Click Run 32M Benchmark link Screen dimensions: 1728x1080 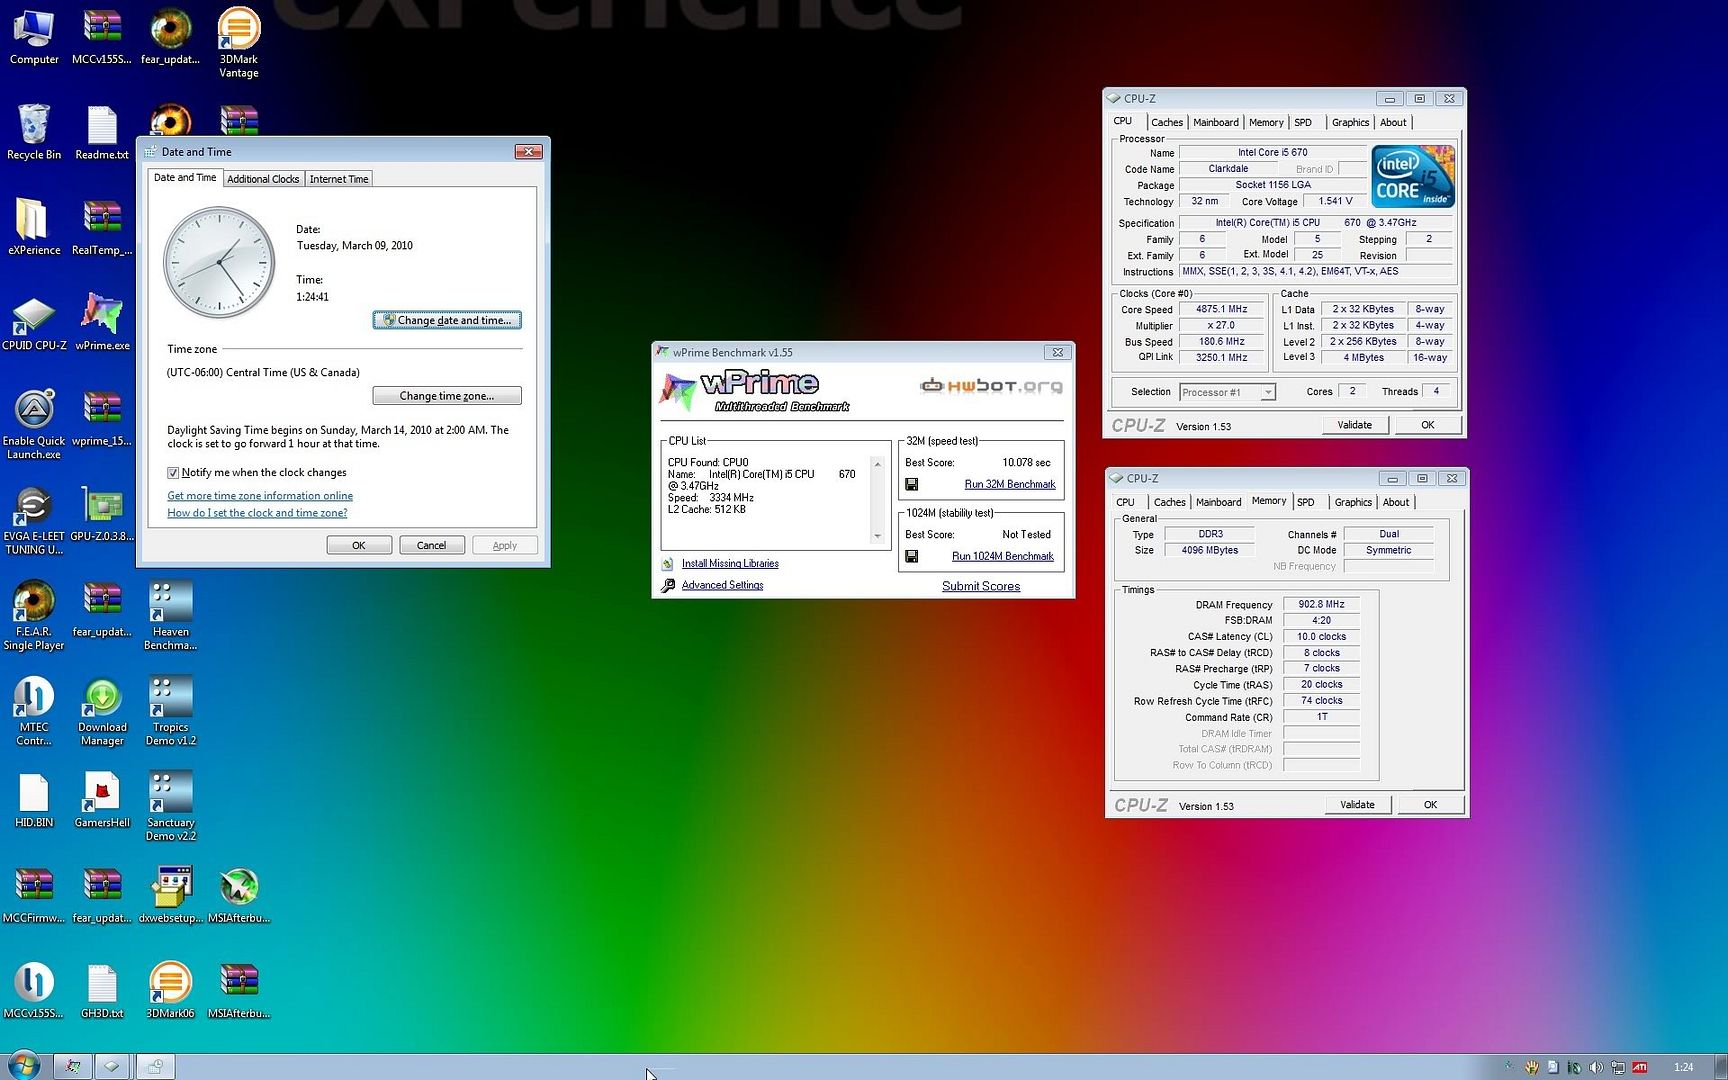1009,484
